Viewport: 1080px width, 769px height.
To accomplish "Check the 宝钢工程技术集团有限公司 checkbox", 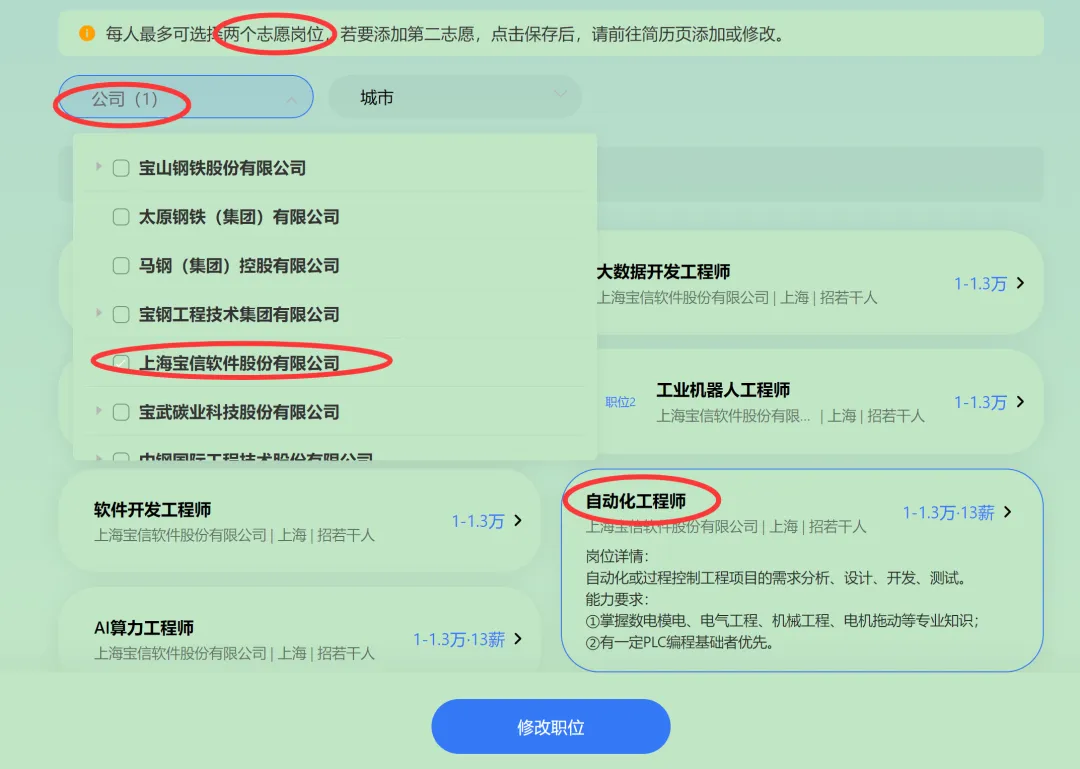I will pos(121,315).
